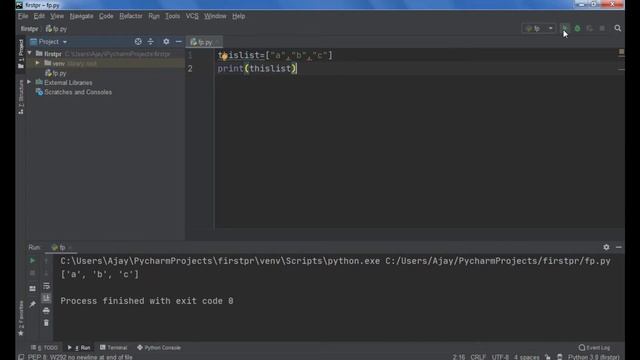This screenshot has width=640, height=360.
Task: Click the locate/select opened file target icon
Action: 138,42
